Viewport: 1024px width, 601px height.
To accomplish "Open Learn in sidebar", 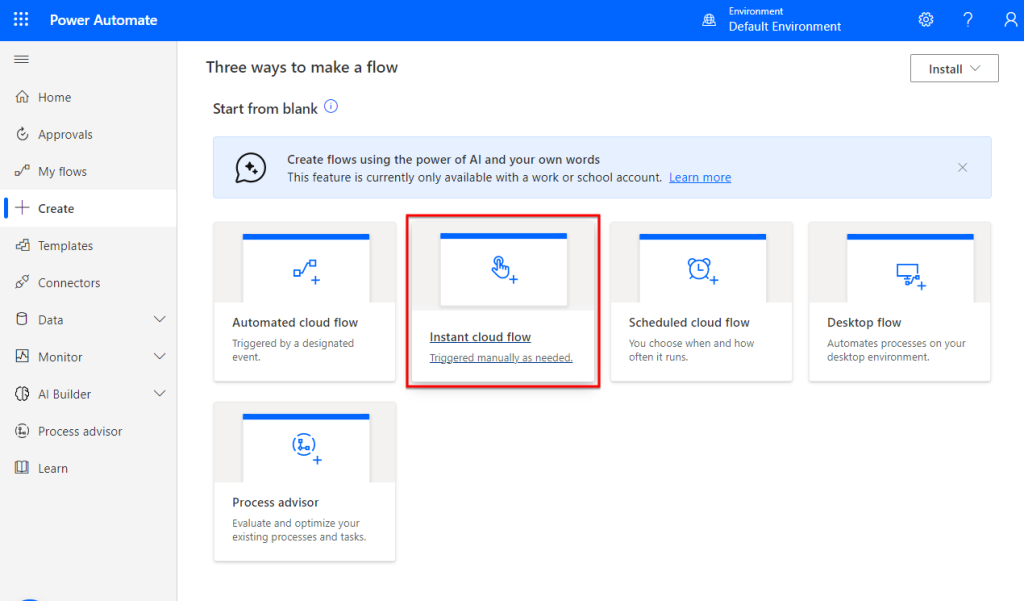I will point(88,468).
